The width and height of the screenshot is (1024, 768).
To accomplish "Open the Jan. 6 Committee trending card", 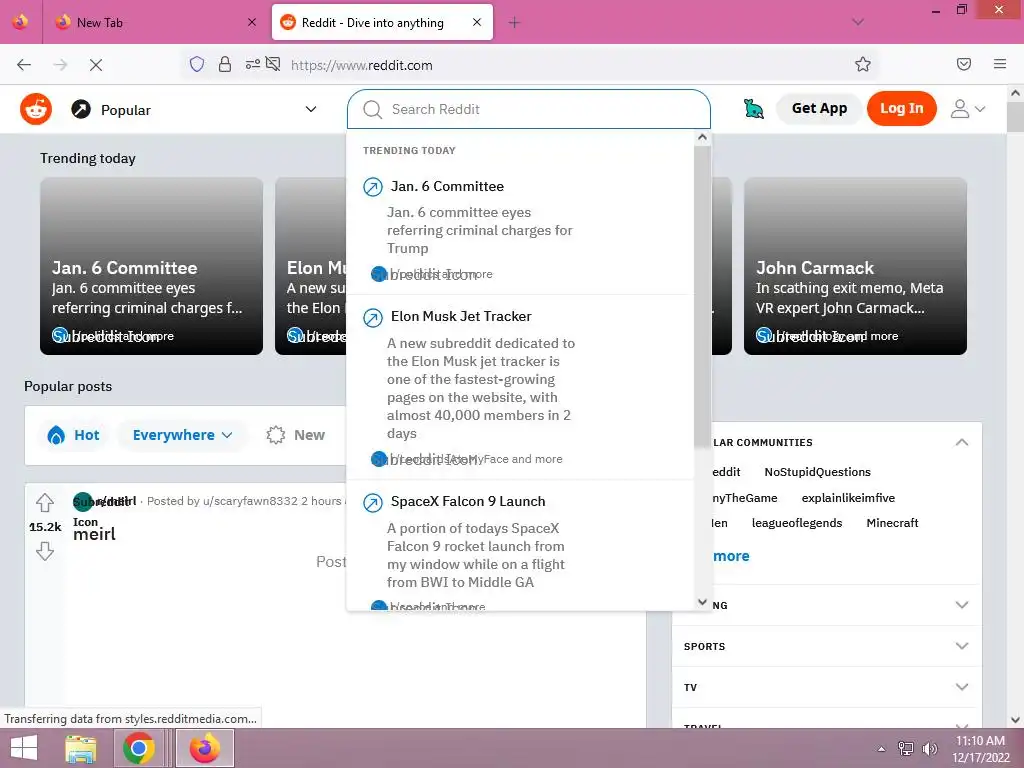I will pyautogui.click(x=152, y=266).
